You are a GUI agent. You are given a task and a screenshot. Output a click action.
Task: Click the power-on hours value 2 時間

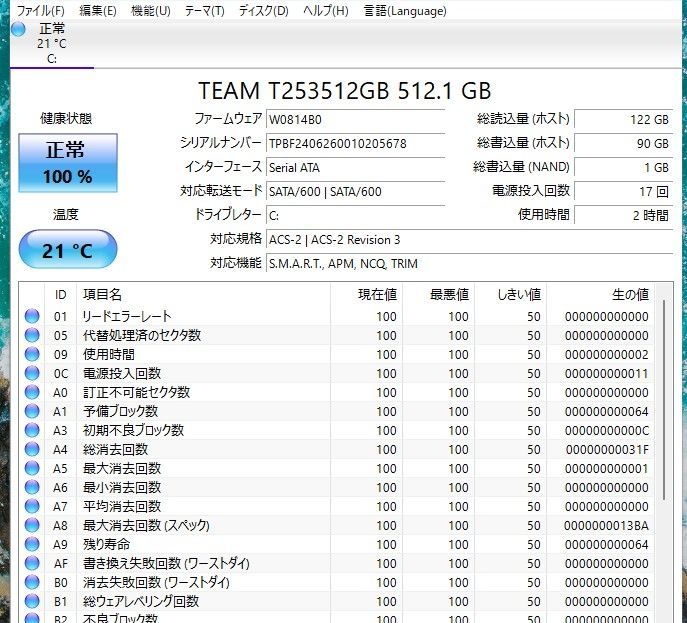tap(623, 216)
